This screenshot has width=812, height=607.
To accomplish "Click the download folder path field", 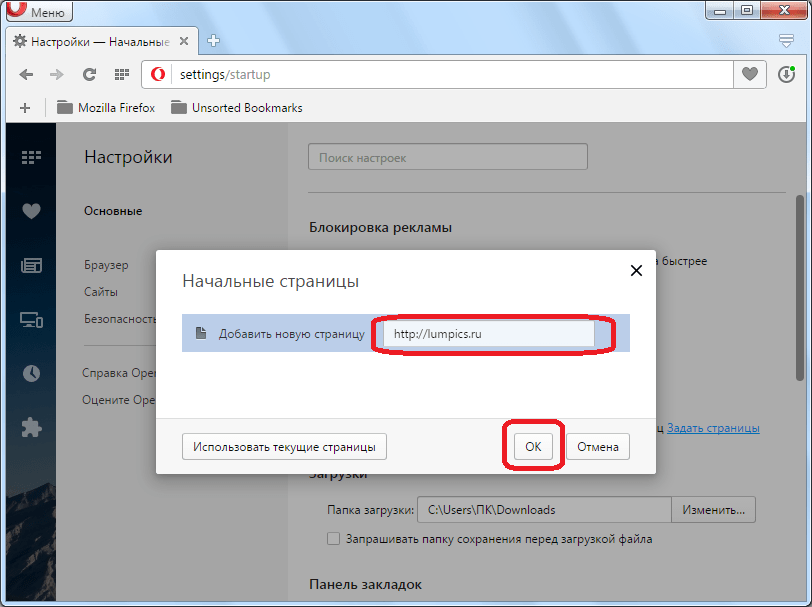I will 544,510.
